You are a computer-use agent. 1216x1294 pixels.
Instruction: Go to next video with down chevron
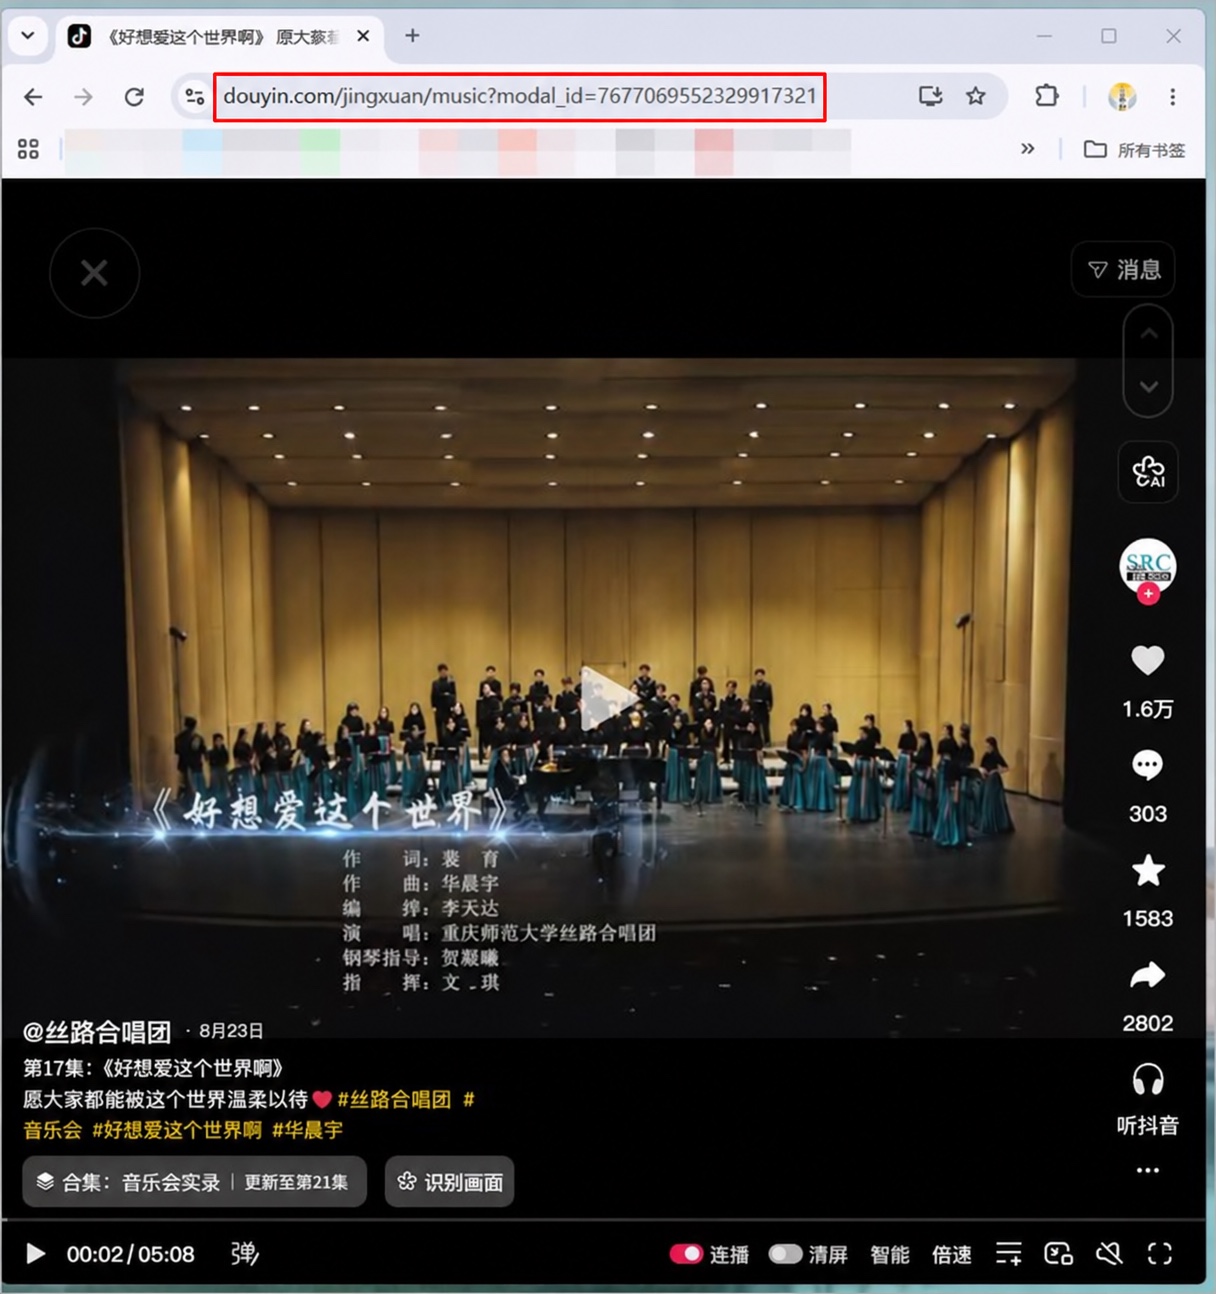[x=1148, y=387]
